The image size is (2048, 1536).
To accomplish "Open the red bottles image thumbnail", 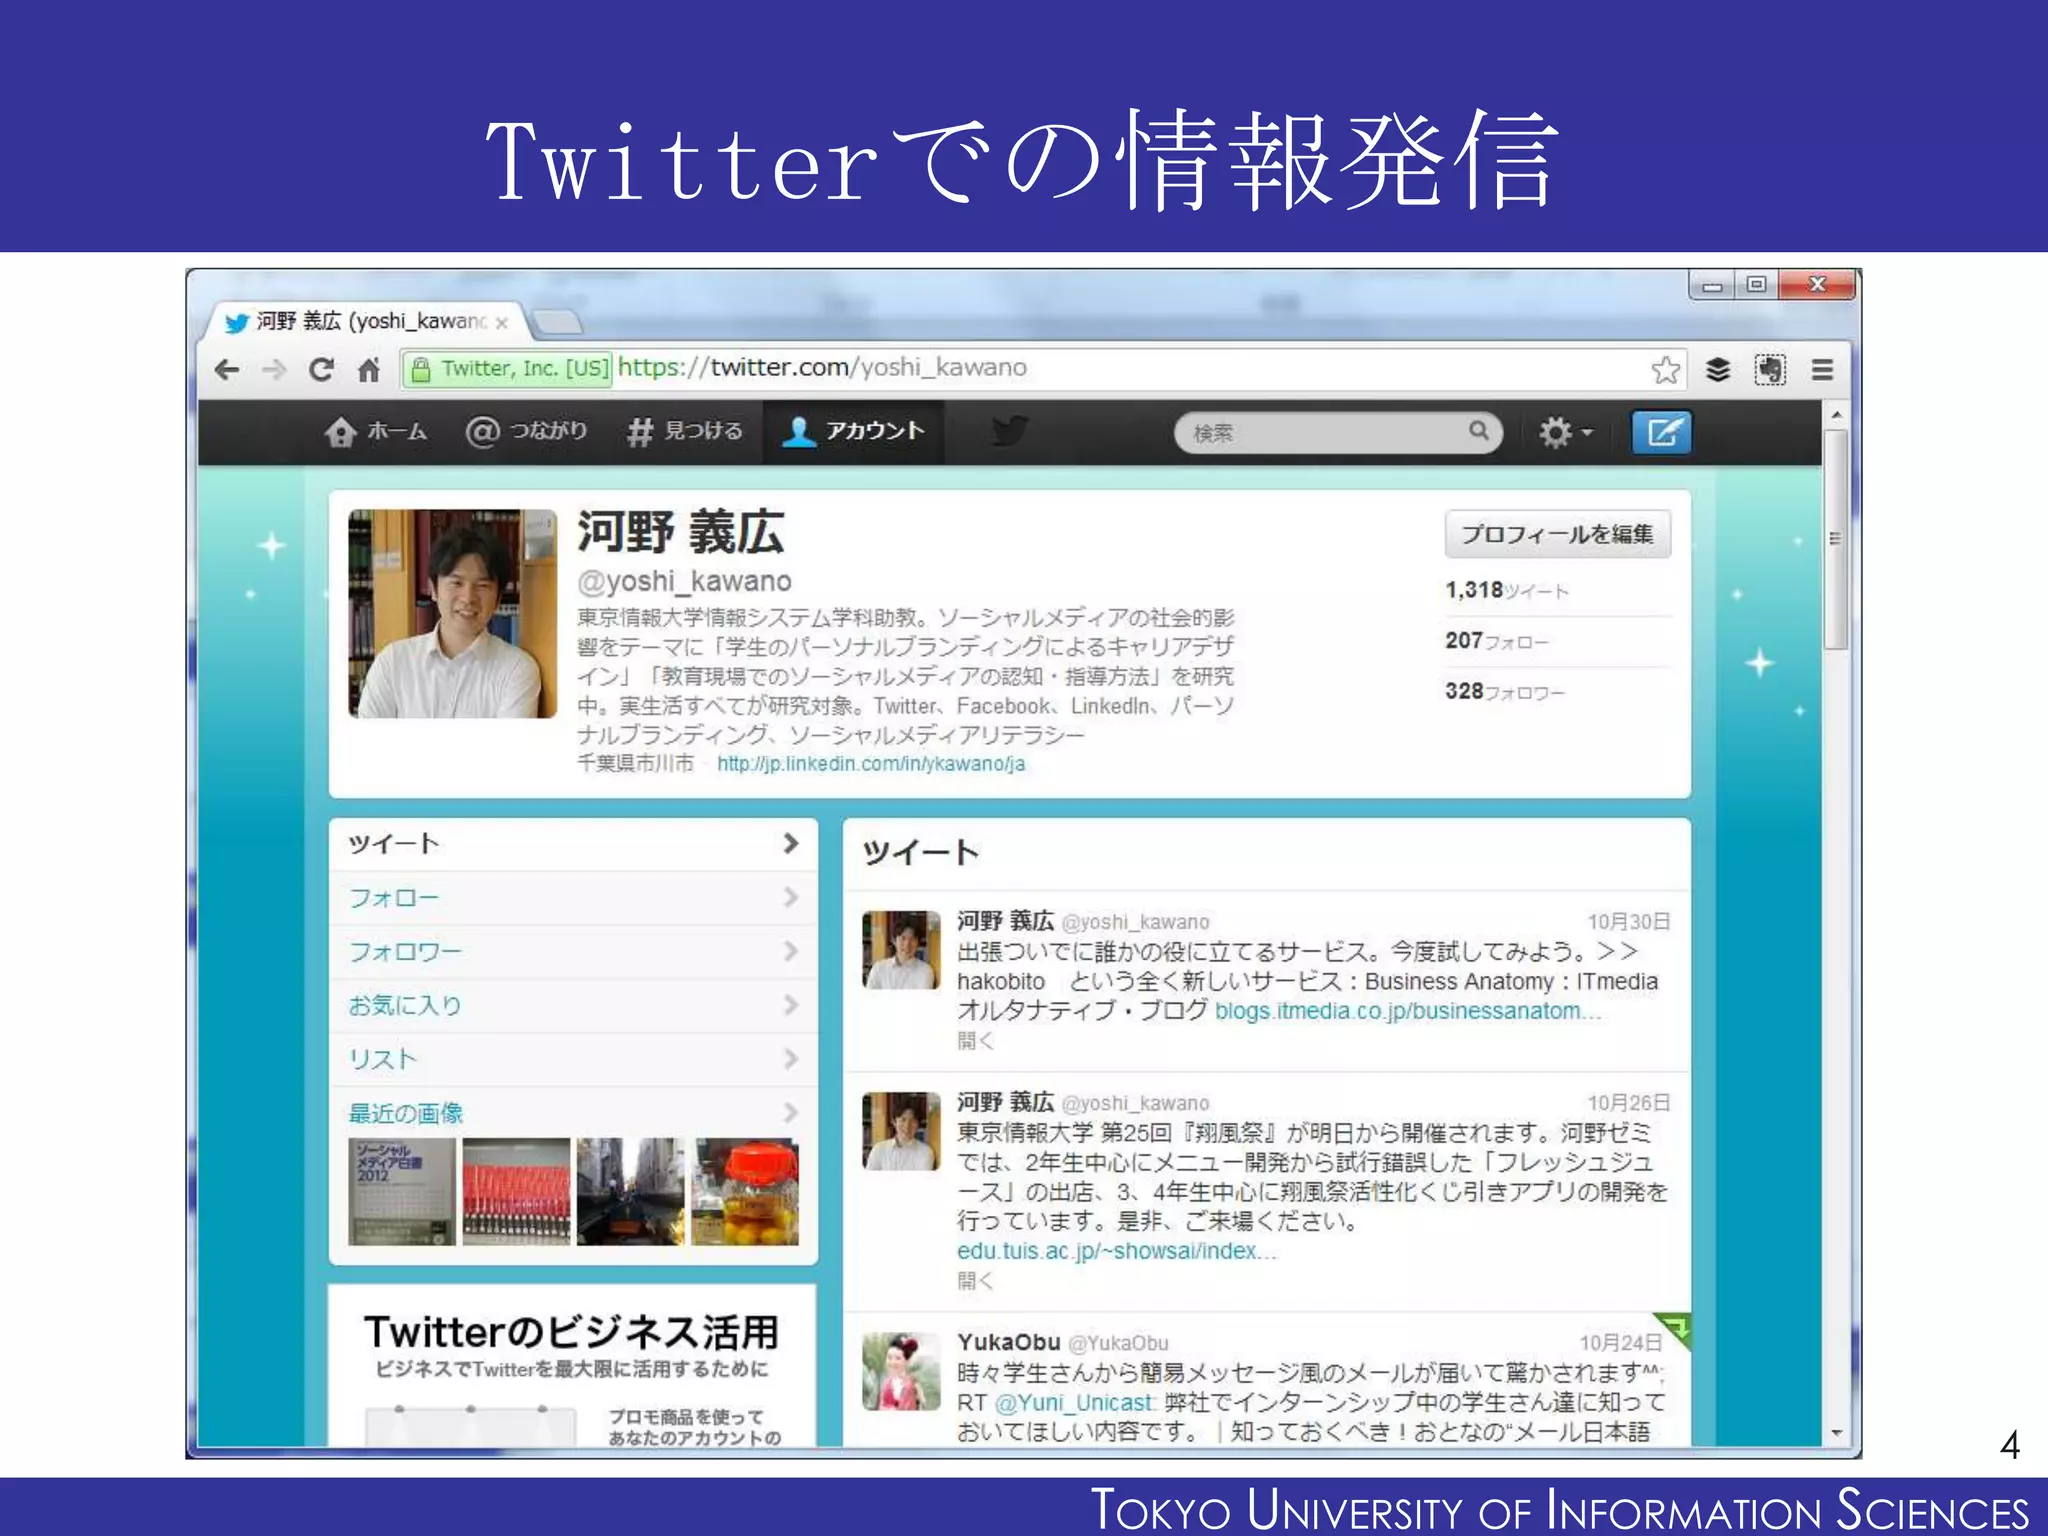I will 516,1191.
